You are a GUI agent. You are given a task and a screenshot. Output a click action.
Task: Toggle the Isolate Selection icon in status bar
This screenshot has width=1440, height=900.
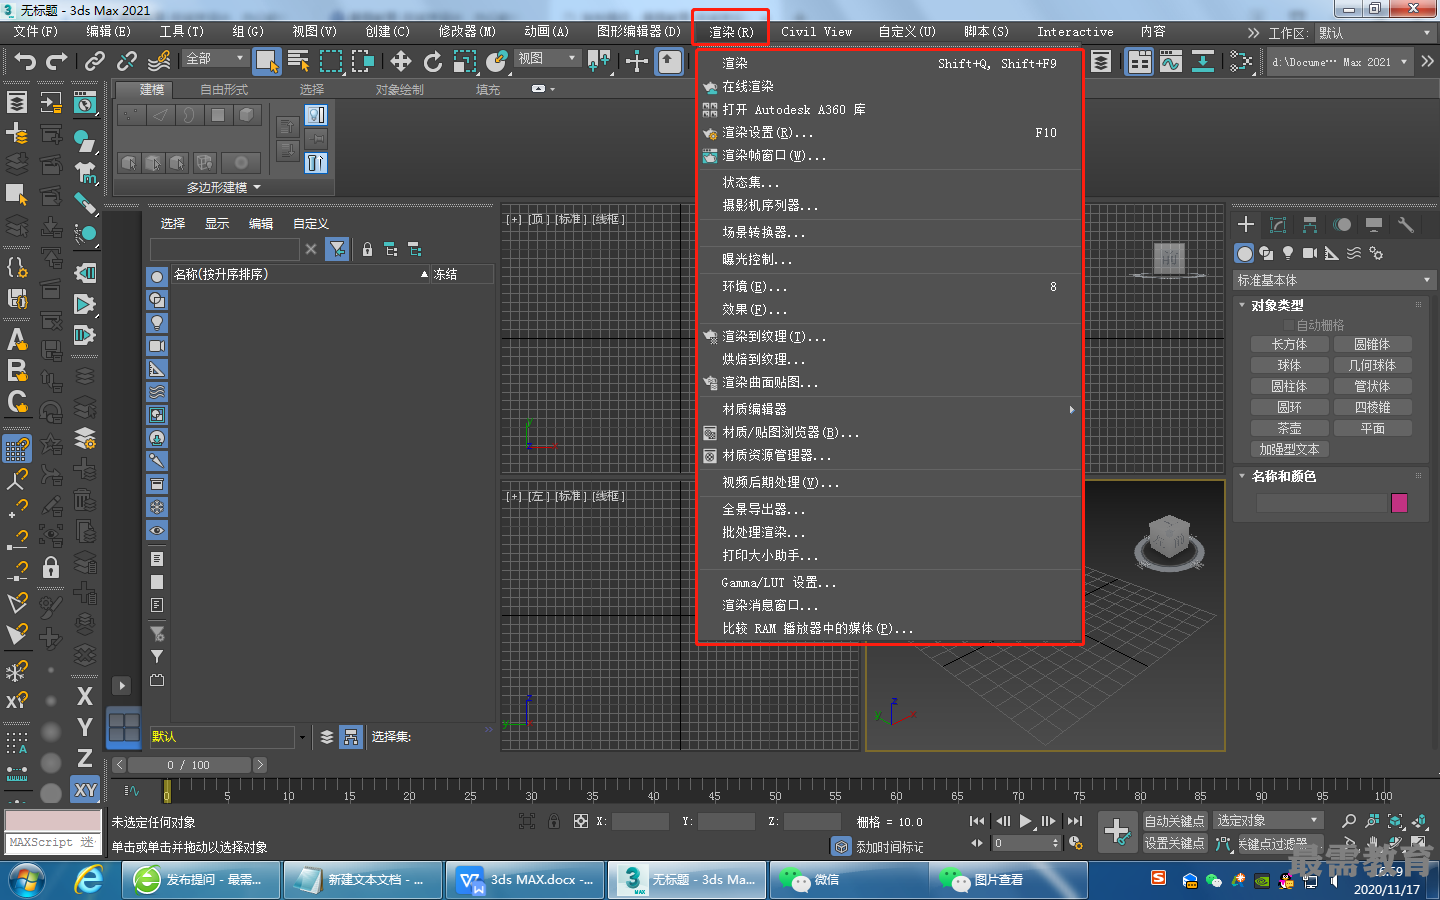click(527, 821)
